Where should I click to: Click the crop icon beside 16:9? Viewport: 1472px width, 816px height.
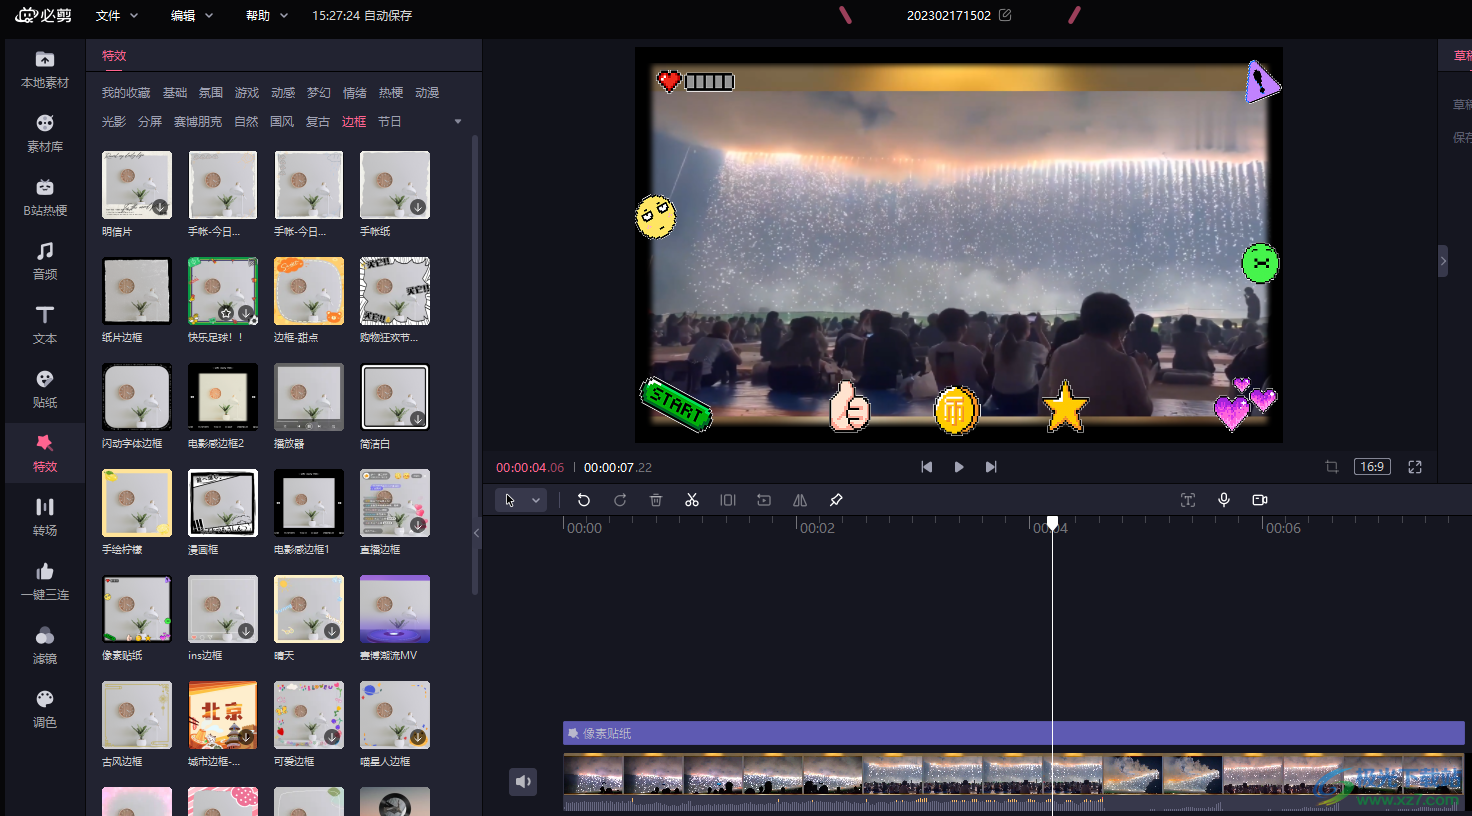coord(1332,467)
